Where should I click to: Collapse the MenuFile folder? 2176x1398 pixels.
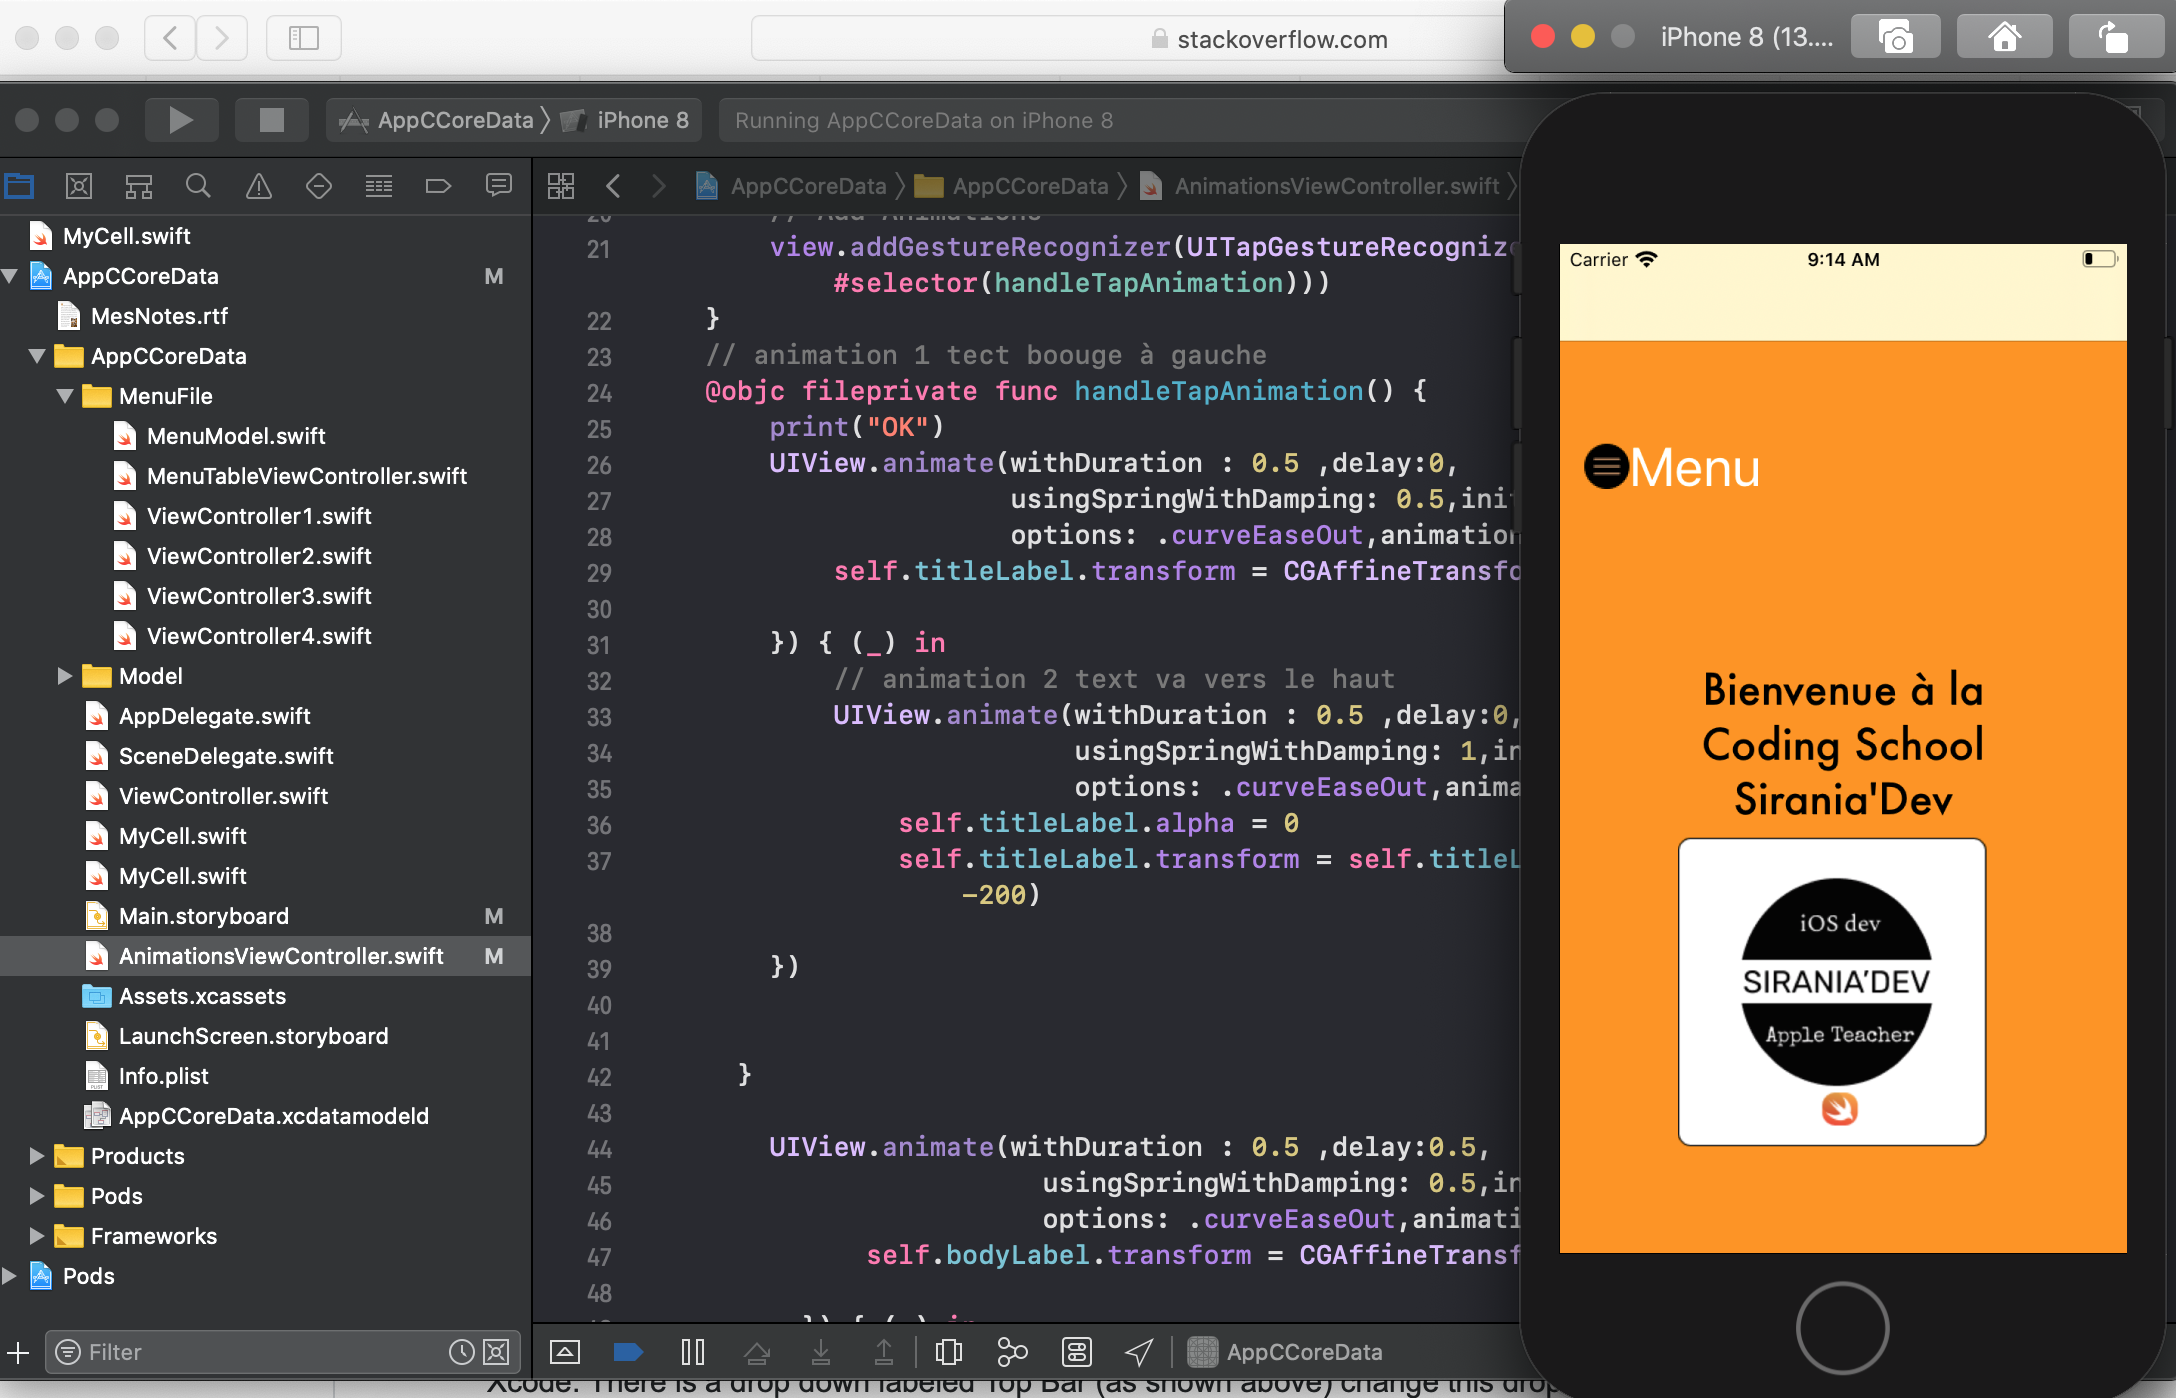point(65,396)
